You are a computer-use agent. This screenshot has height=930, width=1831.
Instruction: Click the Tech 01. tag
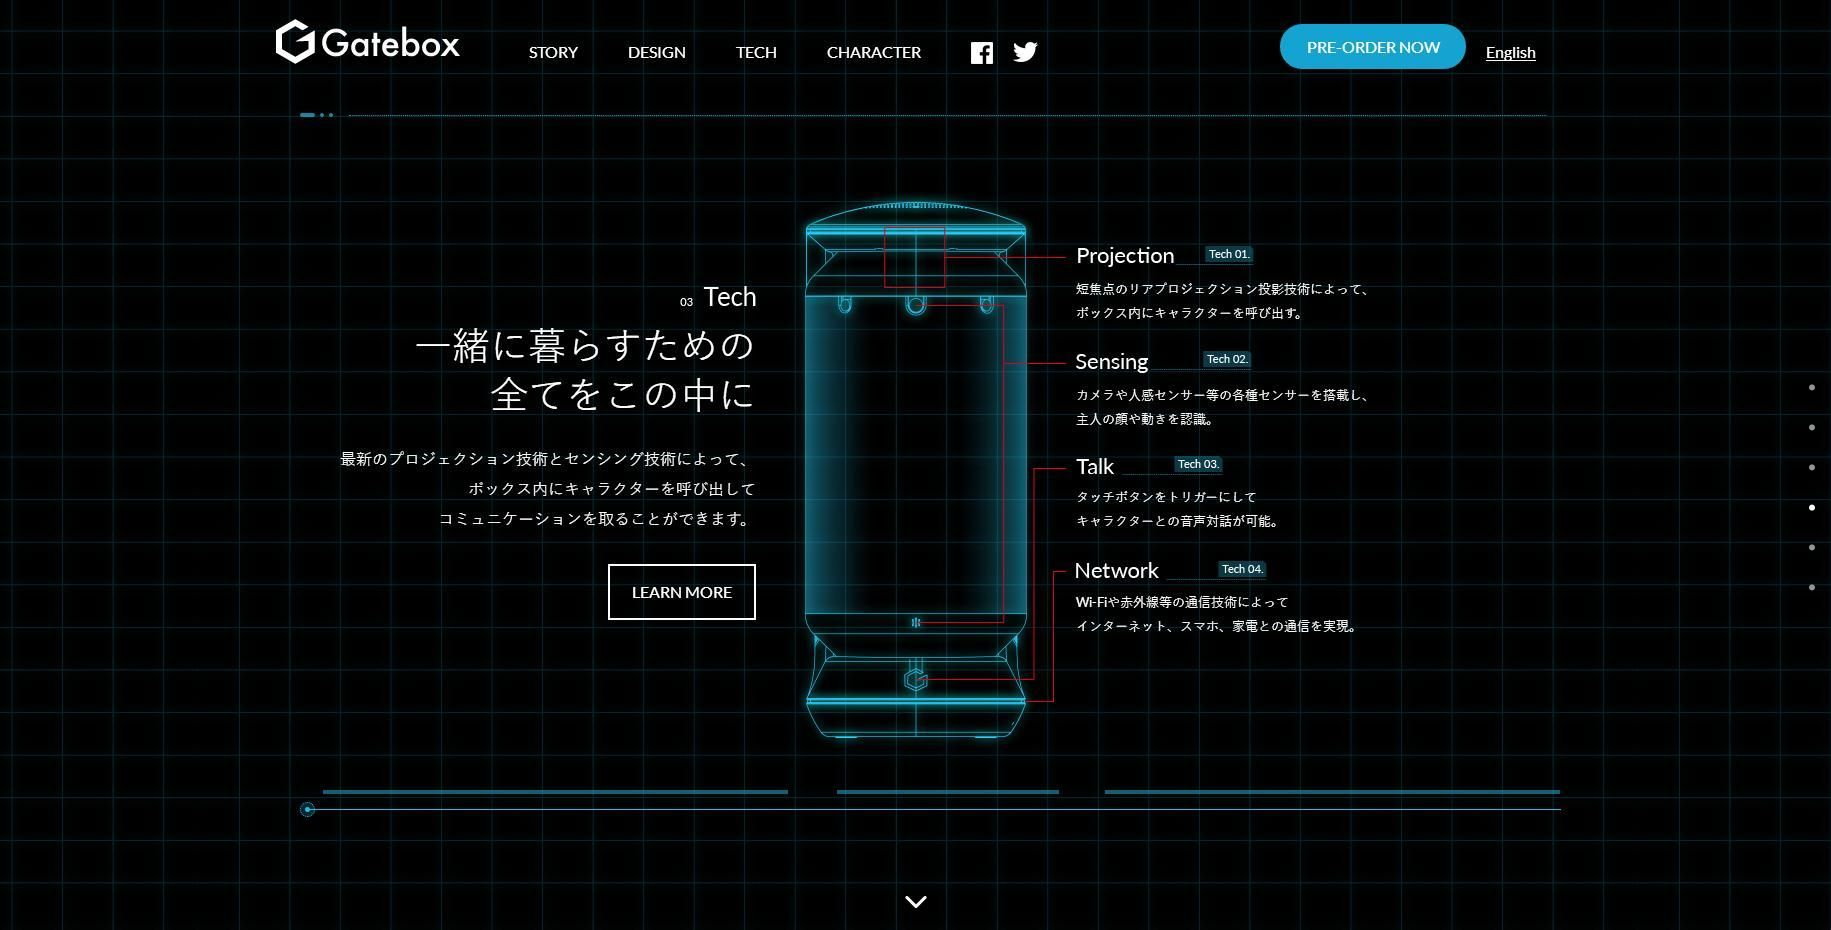click(x=1229, y=254)
